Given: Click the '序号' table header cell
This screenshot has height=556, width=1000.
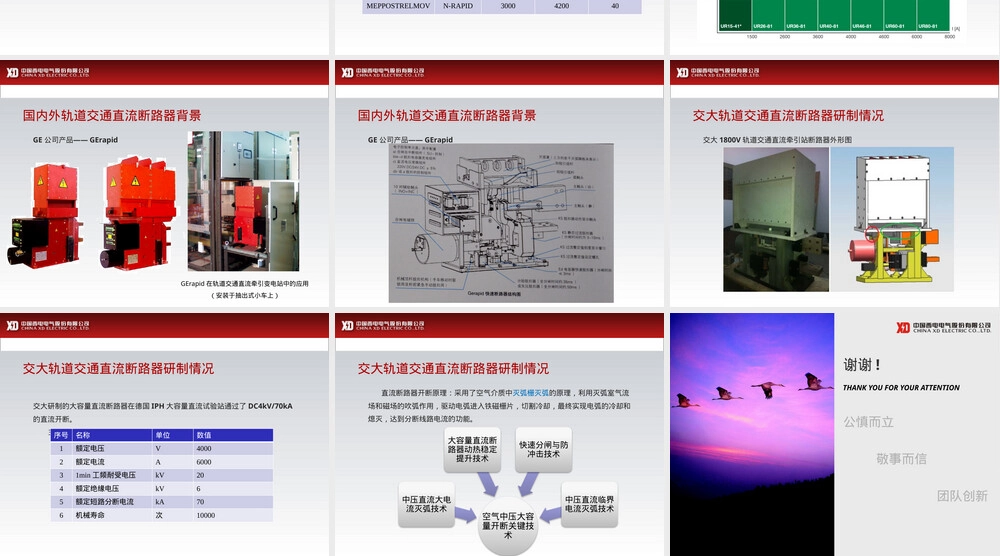Looking at the screenshot, I should 61,435.
